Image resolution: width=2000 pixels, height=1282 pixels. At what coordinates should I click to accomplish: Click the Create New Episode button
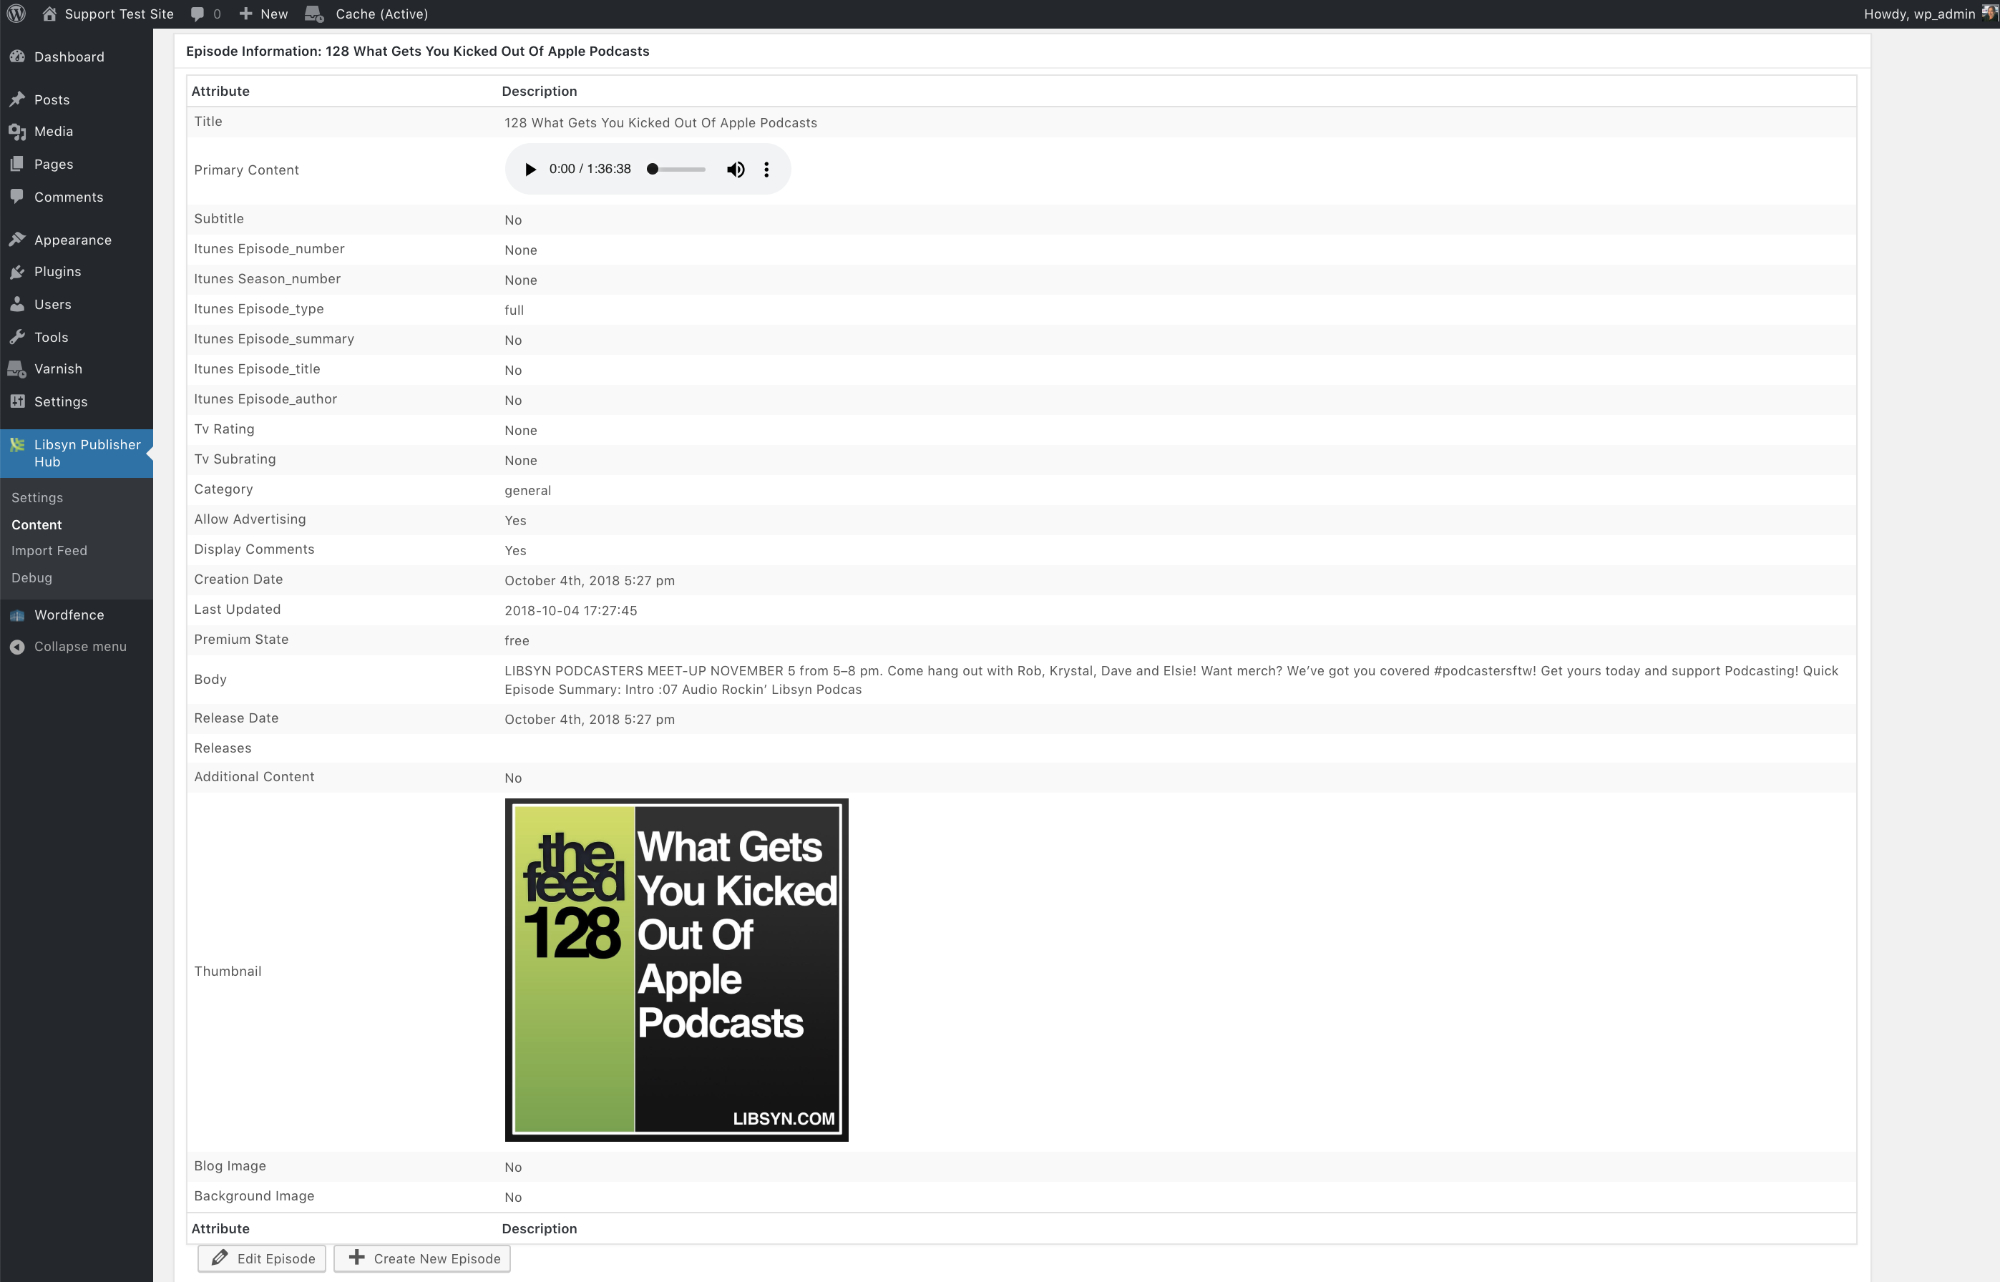coord(422,1259)
